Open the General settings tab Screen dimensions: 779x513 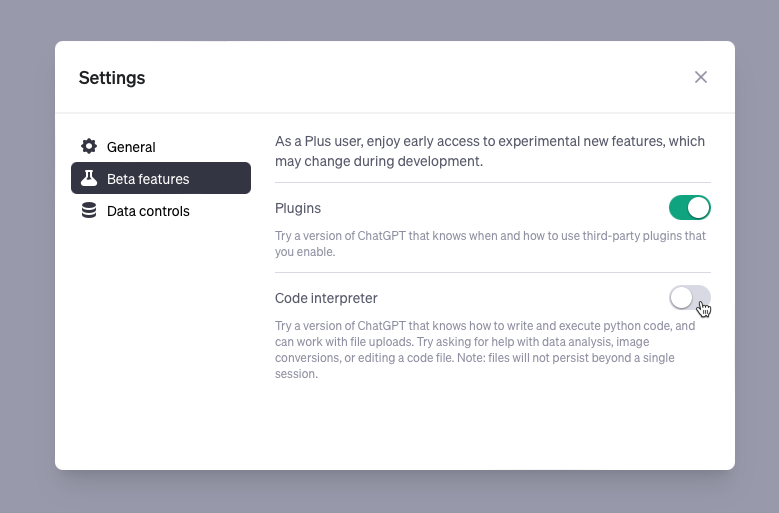[131, 147]
